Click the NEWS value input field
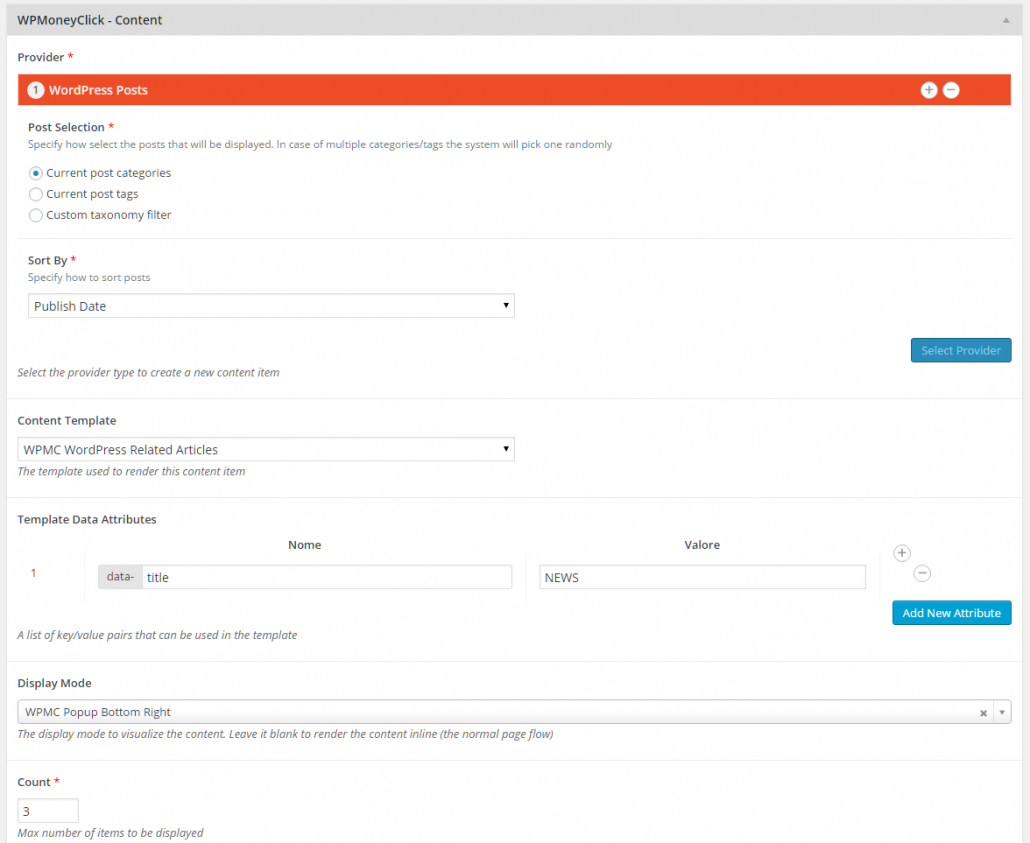The image size is (1030, 843). point(702,577)
